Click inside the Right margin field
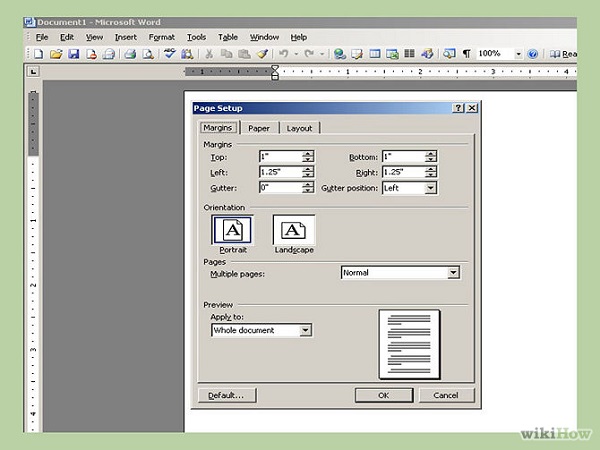This screenshot has height=450, width=600. (x=404, y=172)
